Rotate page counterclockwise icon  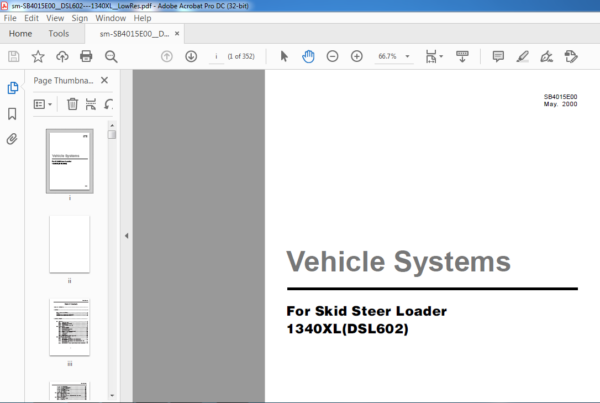(109, 104)
